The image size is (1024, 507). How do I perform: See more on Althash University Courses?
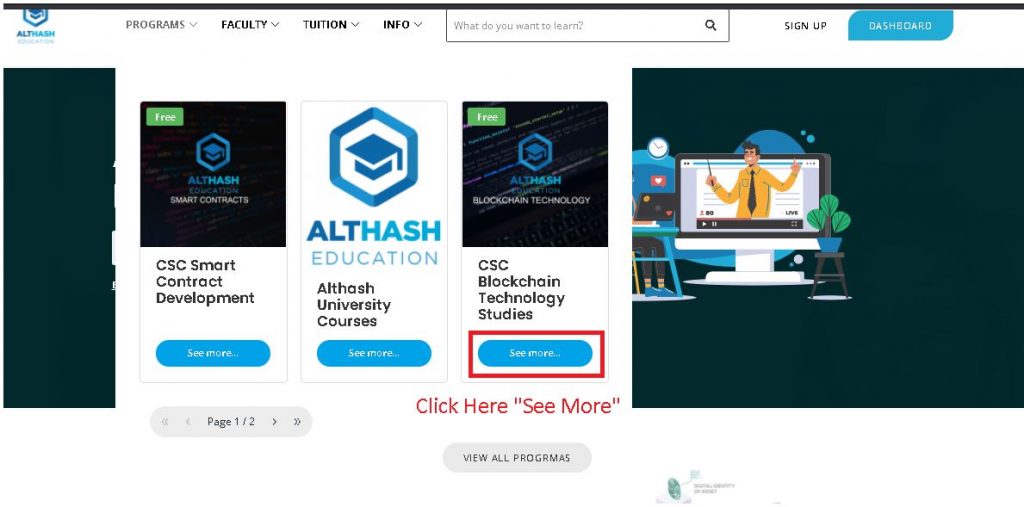(x=374, y=353)
